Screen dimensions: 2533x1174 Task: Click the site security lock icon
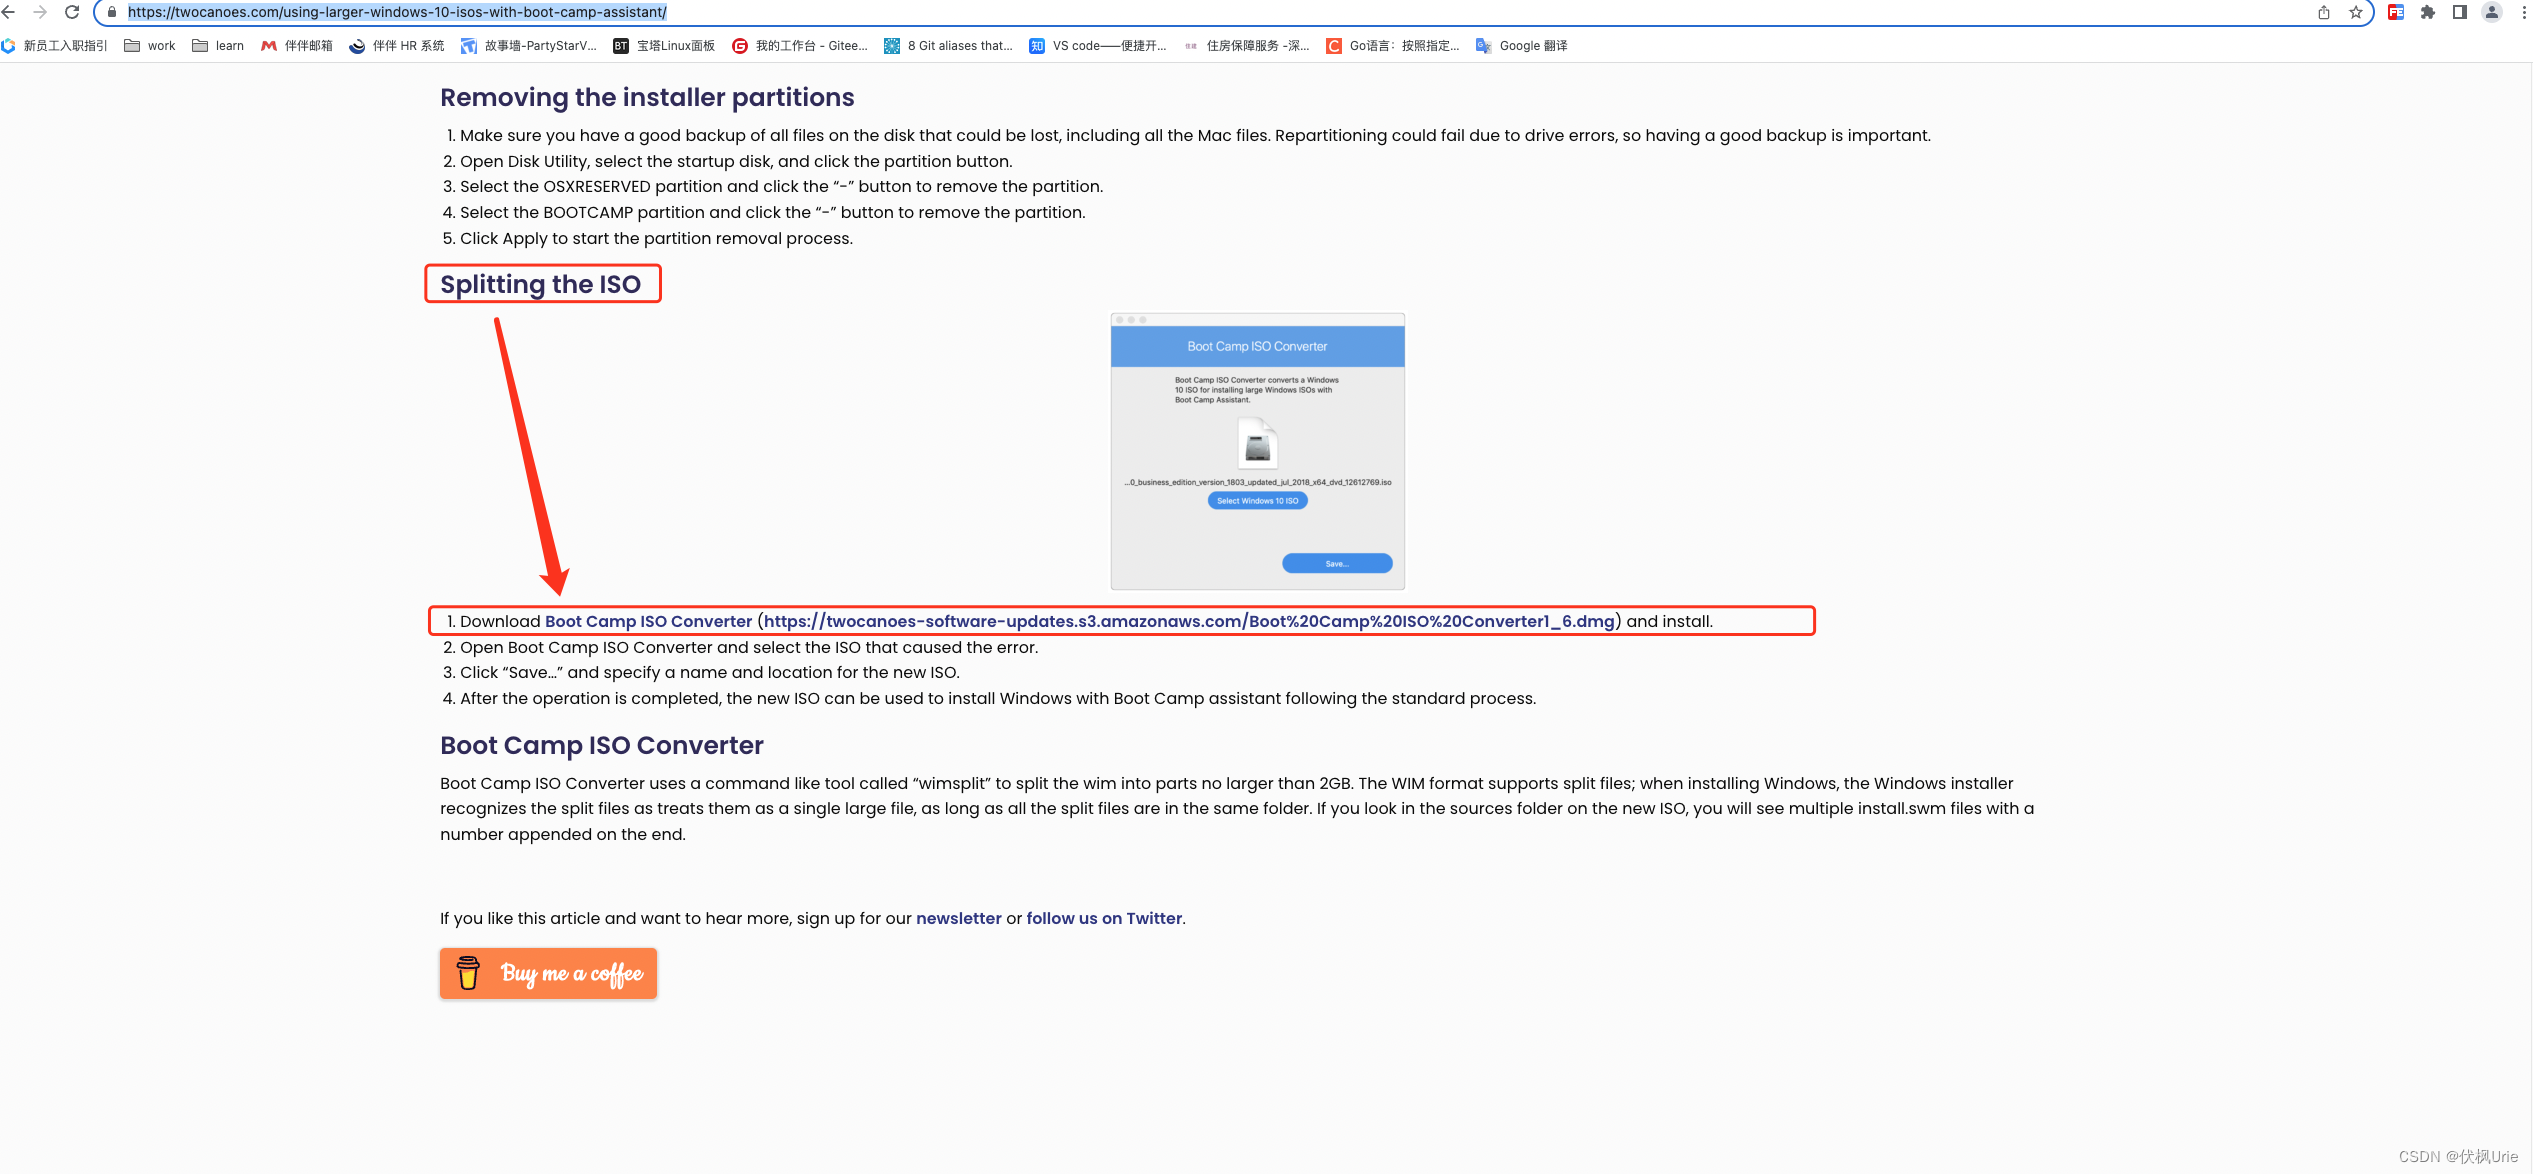(110, 13)
